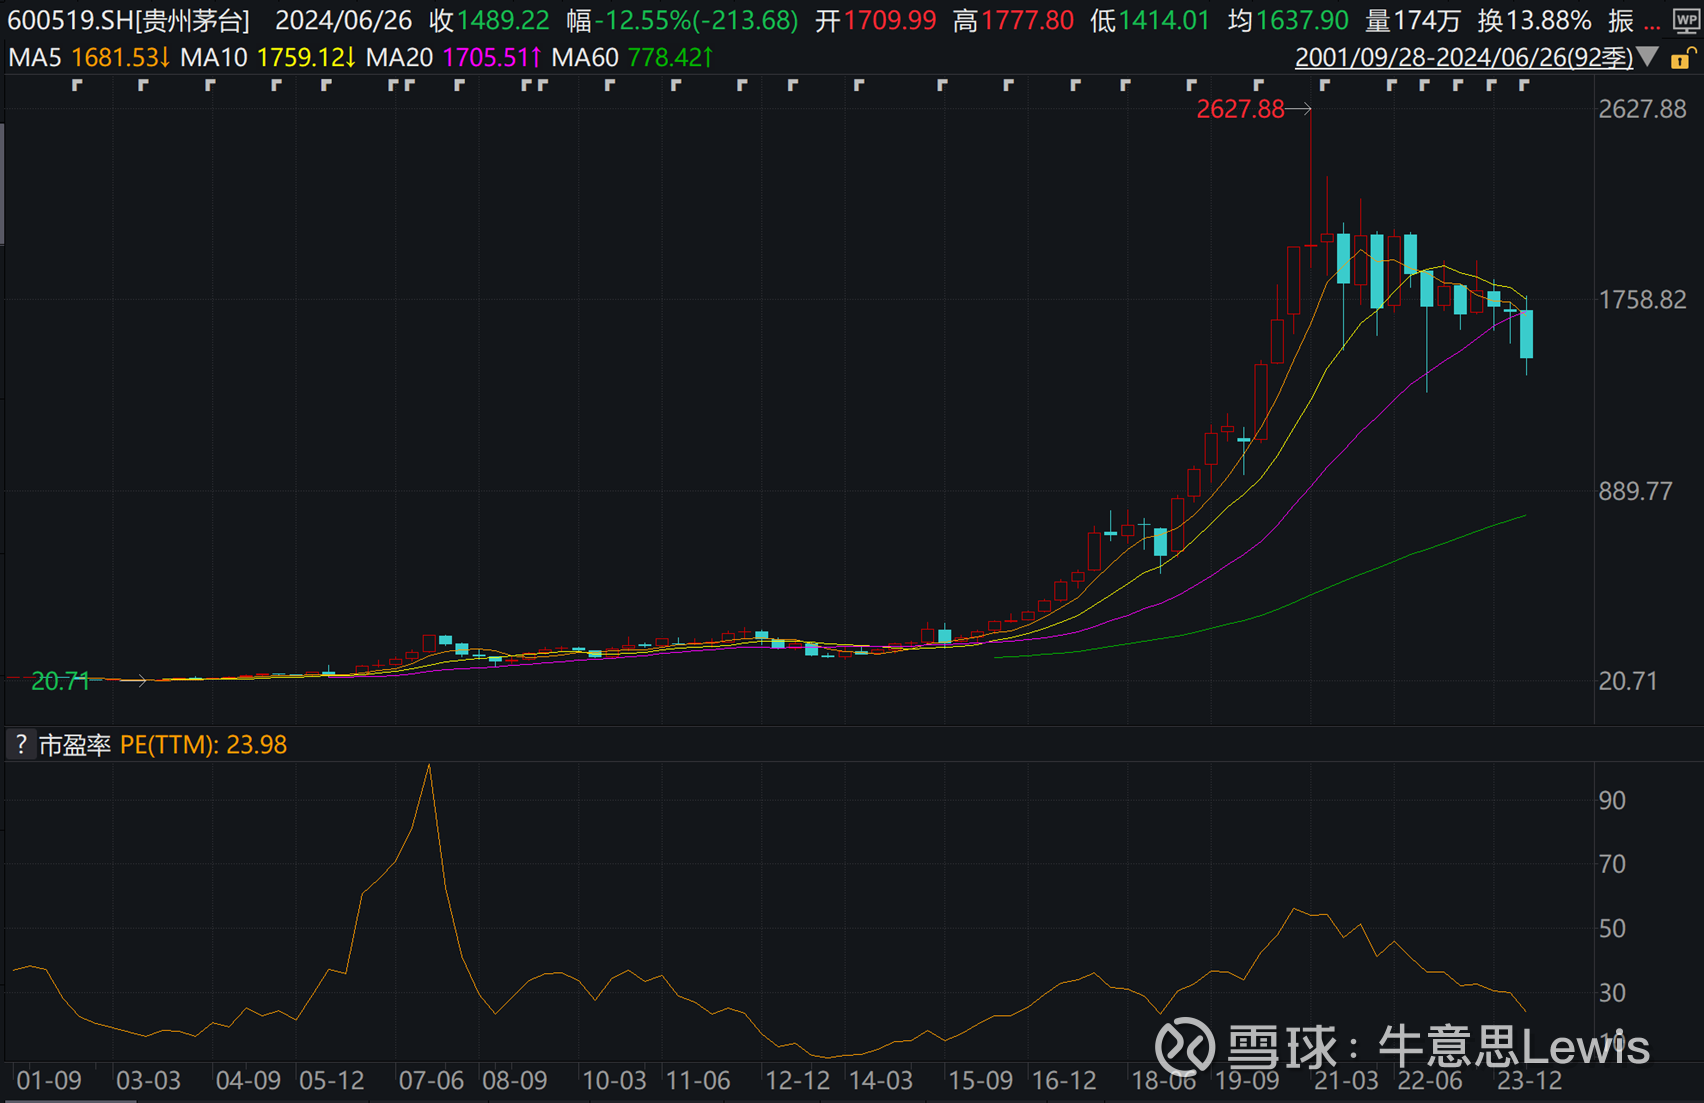The width and height of the screenshot is (1704, 1103).
Task: Select the 08-09 date on the time axis
Action: pos(515,1081)
